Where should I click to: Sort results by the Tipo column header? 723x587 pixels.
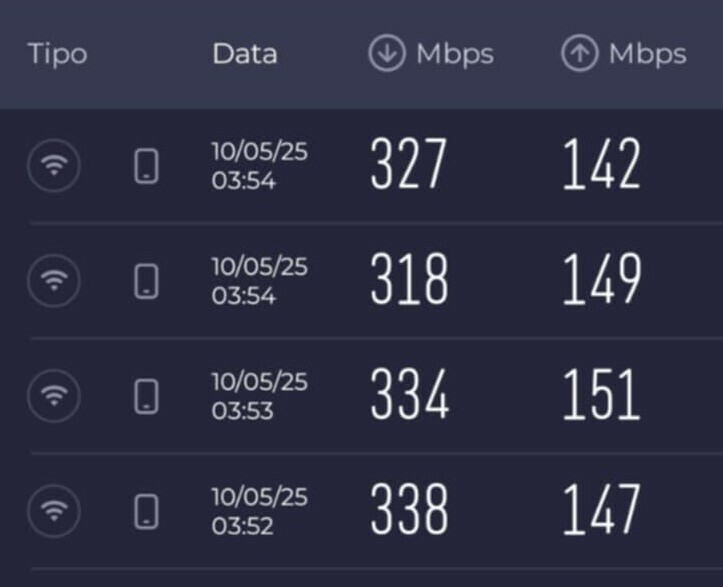pyautogui.click(x=58, y=54)
